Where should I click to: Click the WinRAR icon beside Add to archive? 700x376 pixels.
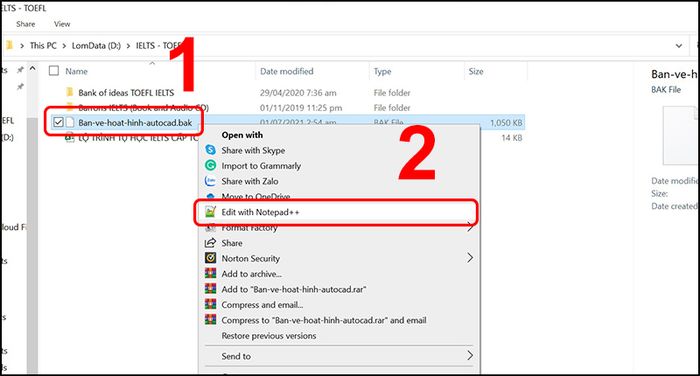[210, 273]
